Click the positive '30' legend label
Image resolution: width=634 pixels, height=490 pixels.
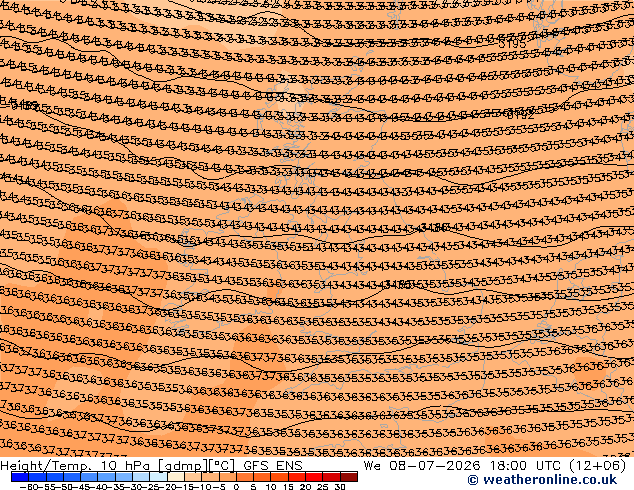click(340, 486)
